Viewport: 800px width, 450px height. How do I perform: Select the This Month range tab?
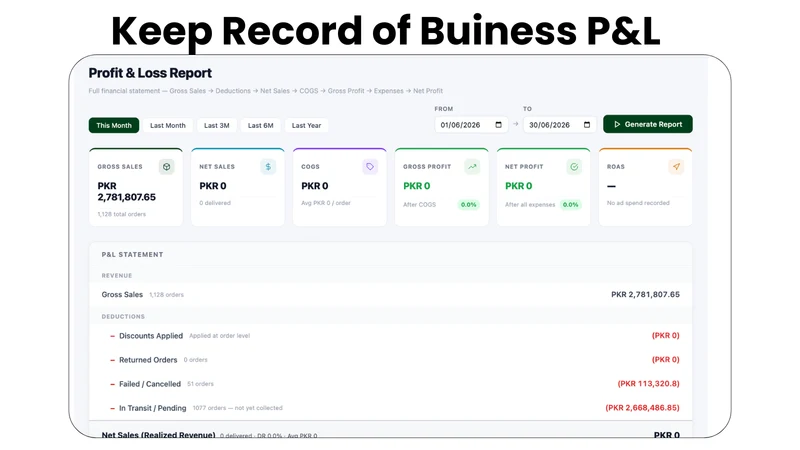point(114,126)
